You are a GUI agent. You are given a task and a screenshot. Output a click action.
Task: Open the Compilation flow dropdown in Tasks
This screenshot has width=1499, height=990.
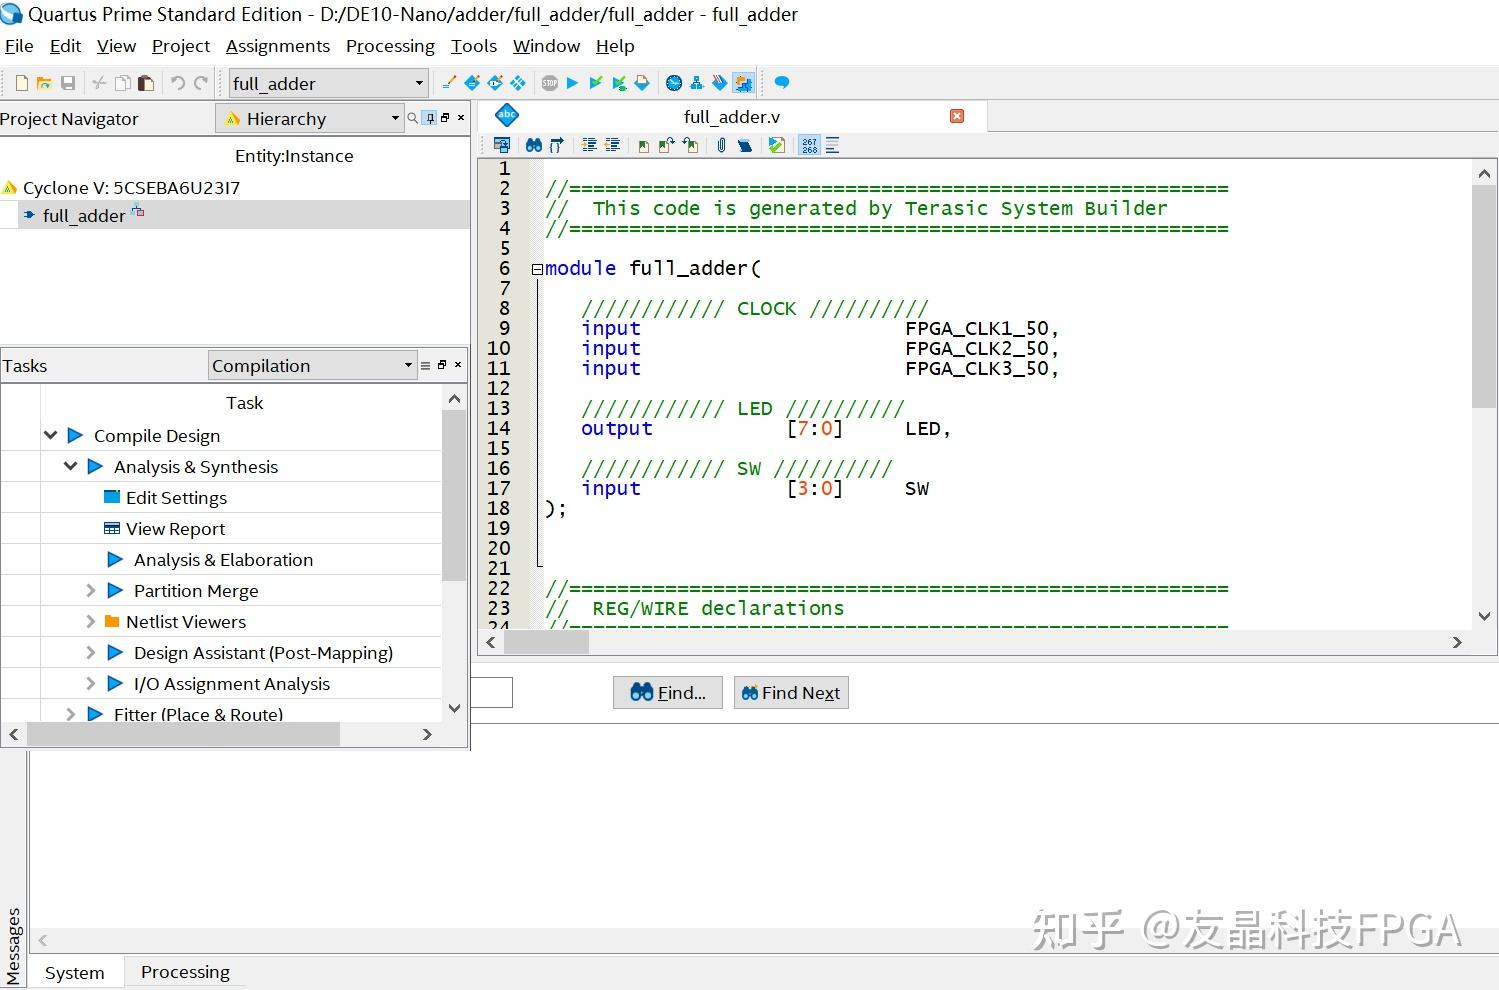(408, 365)
